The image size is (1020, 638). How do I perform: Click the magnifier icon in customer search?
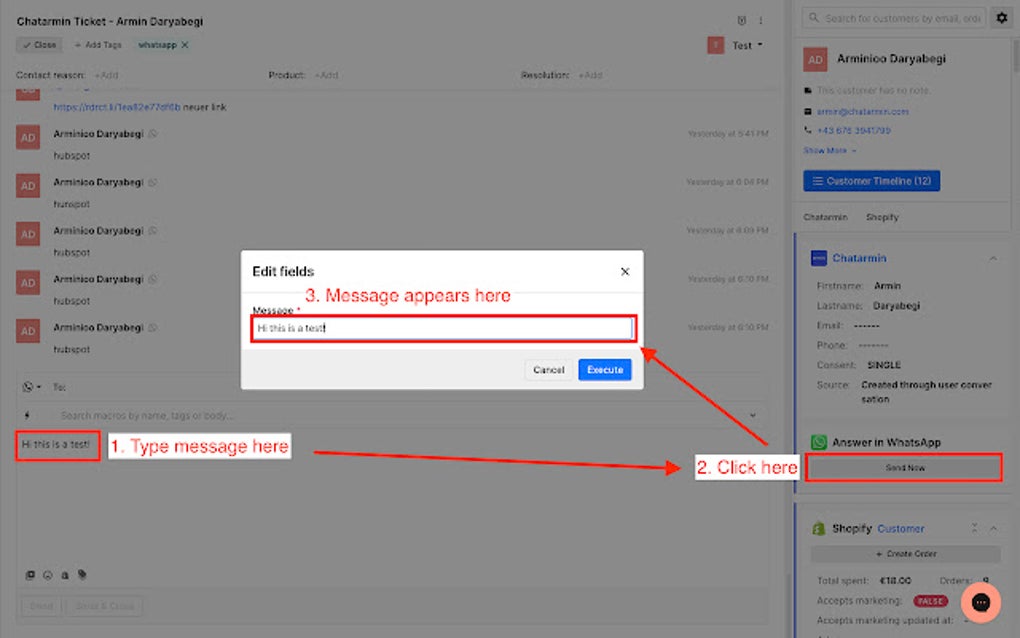coord(814,18)
